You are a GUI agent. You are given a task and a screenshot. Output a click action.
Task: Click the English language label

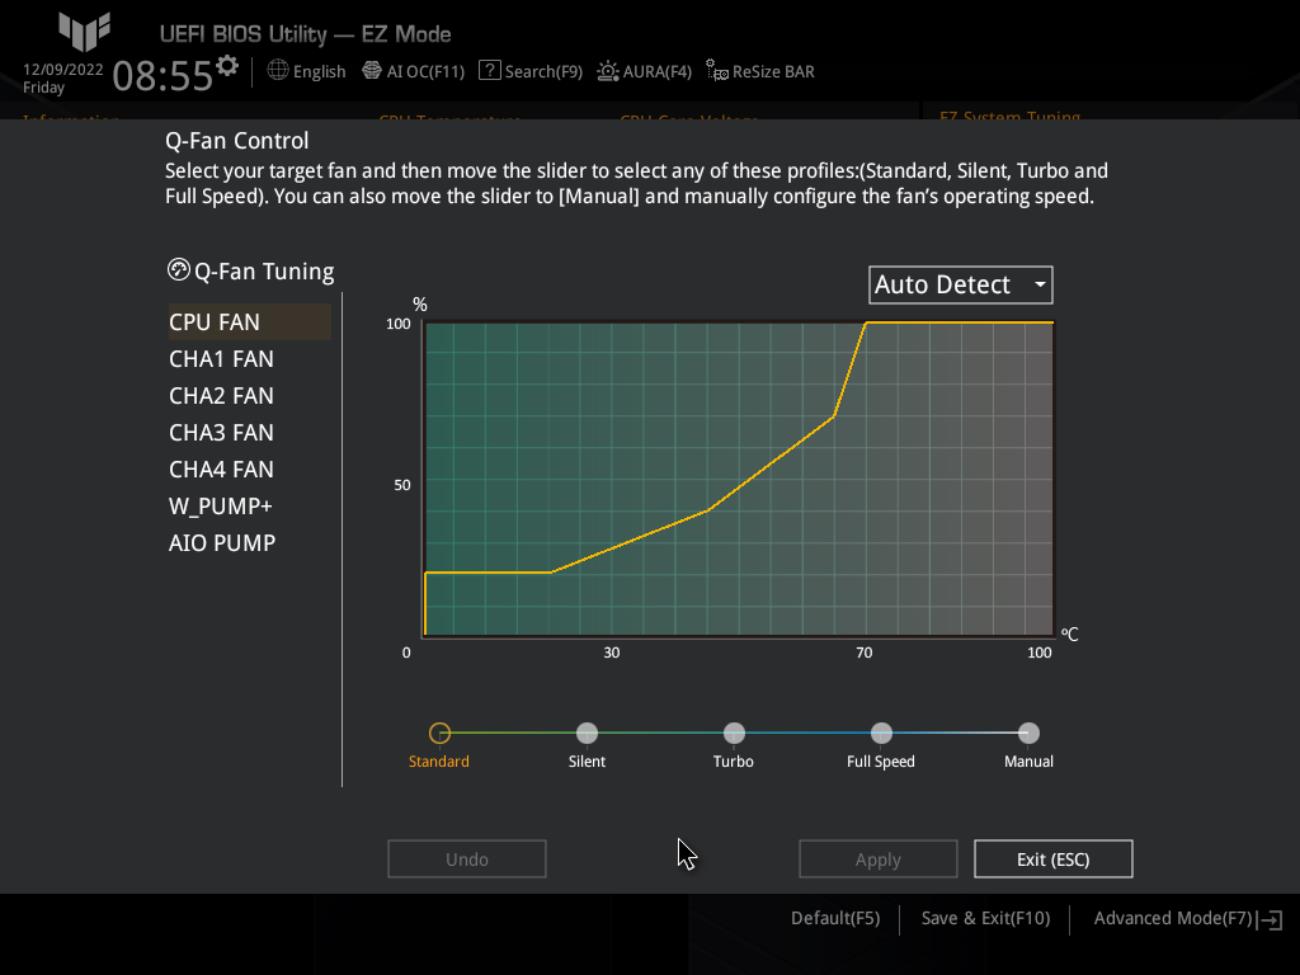click(319, 72)
